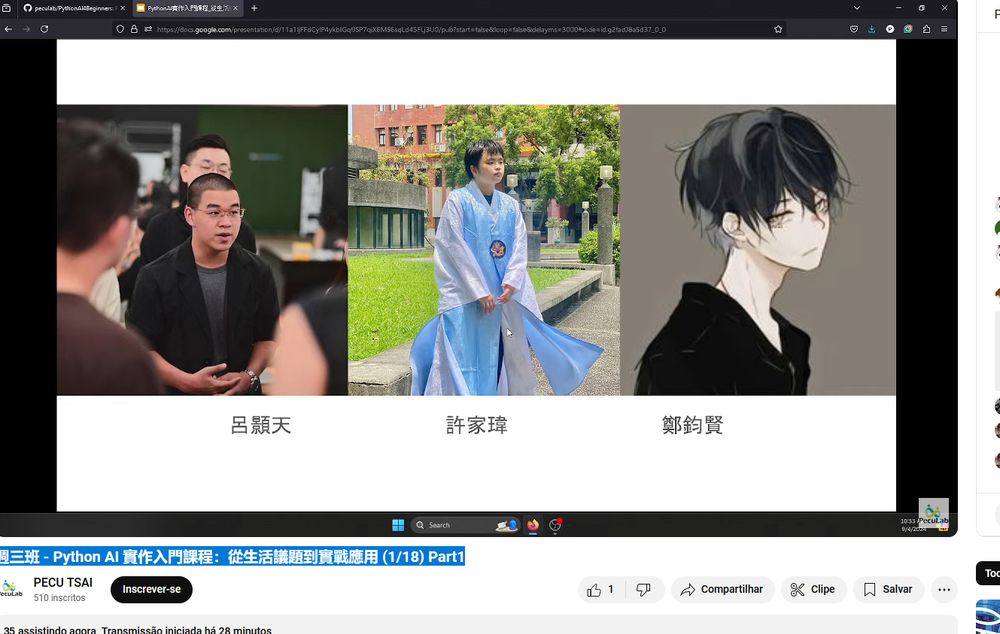The height and width of the screenshot is (634, 1000).
Task: Open the Windows Start menu in the video
Action: (x=398, y=525)
